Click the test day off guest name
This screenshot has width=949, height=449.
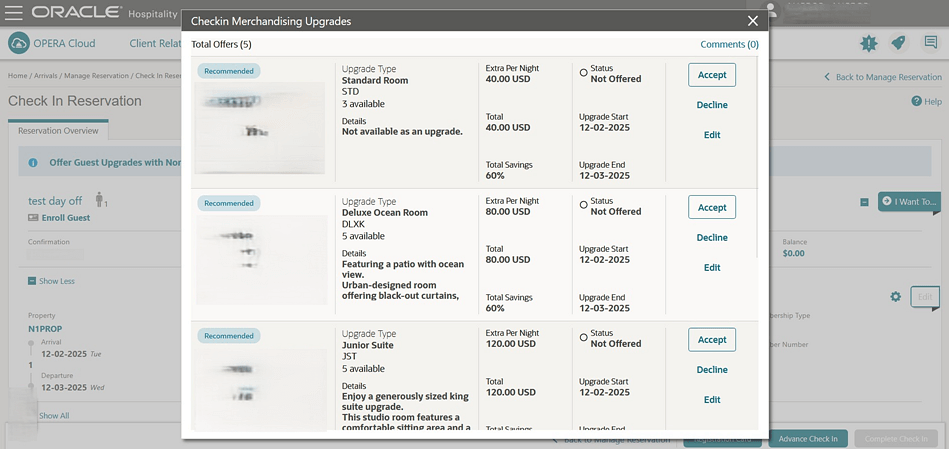point(55,201)
